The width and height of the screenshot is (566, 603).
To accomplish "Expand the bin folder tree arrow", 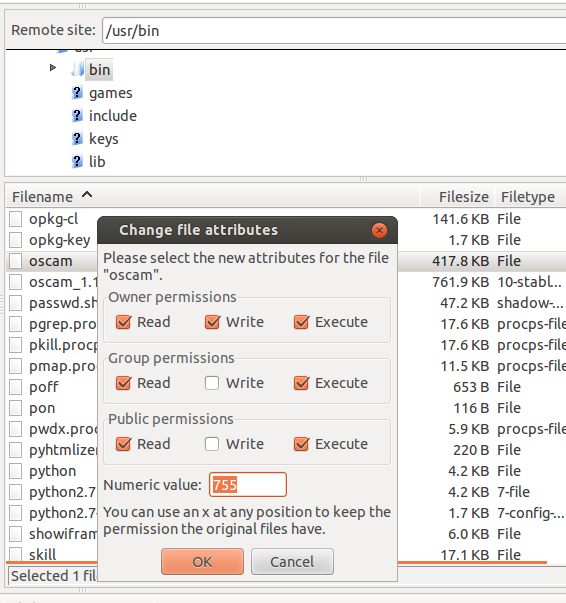I will pyautogui.click(x=53, y=68).
